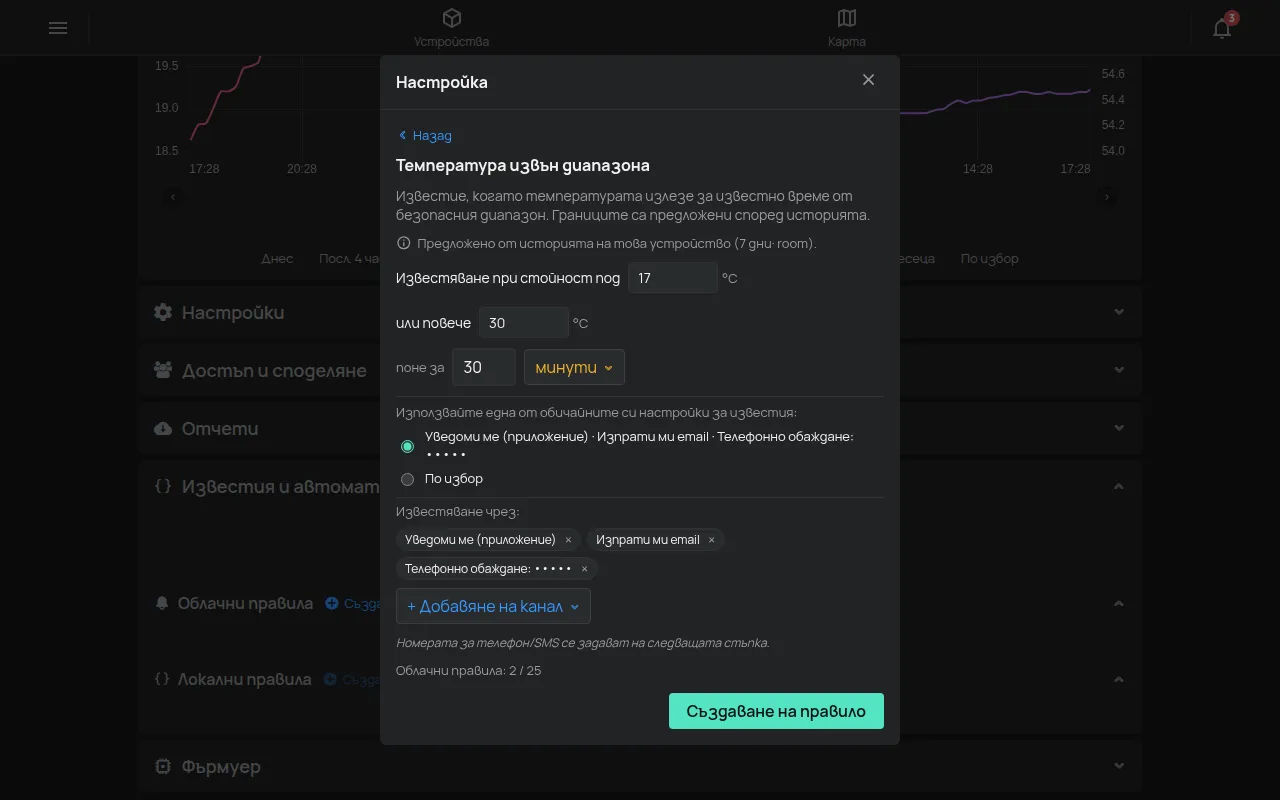The height and width of the screenshot is (800, 1280).
Task: Expand the Настройки section chevron
Action: point(1119,312)
